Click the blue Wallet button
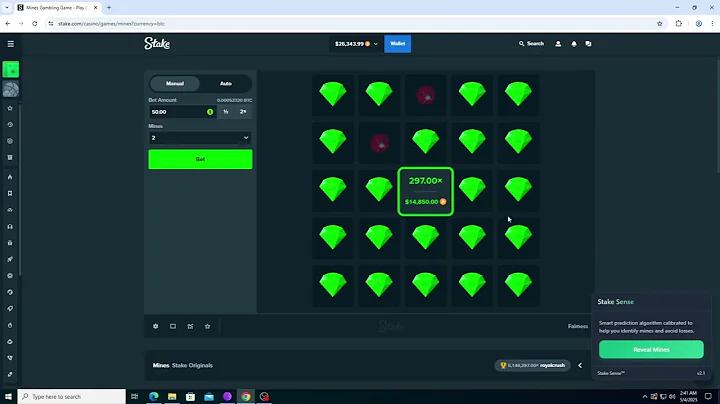The image size is (720, 404). click(397, 44)
